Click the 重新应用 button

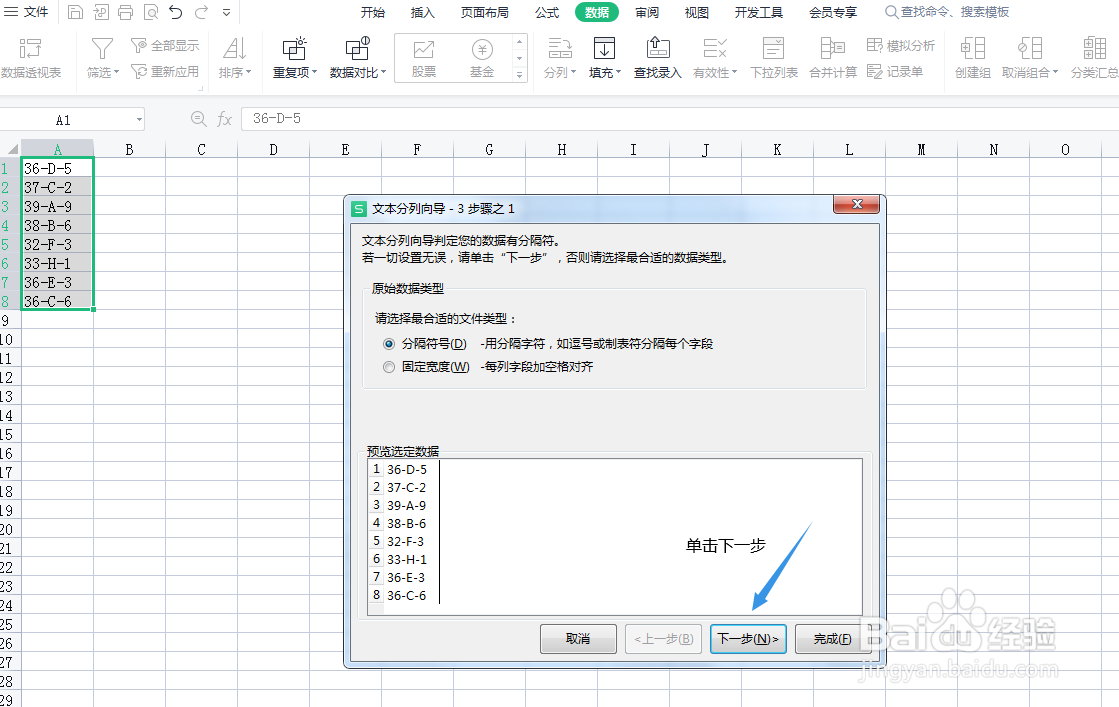click(165, 71)
